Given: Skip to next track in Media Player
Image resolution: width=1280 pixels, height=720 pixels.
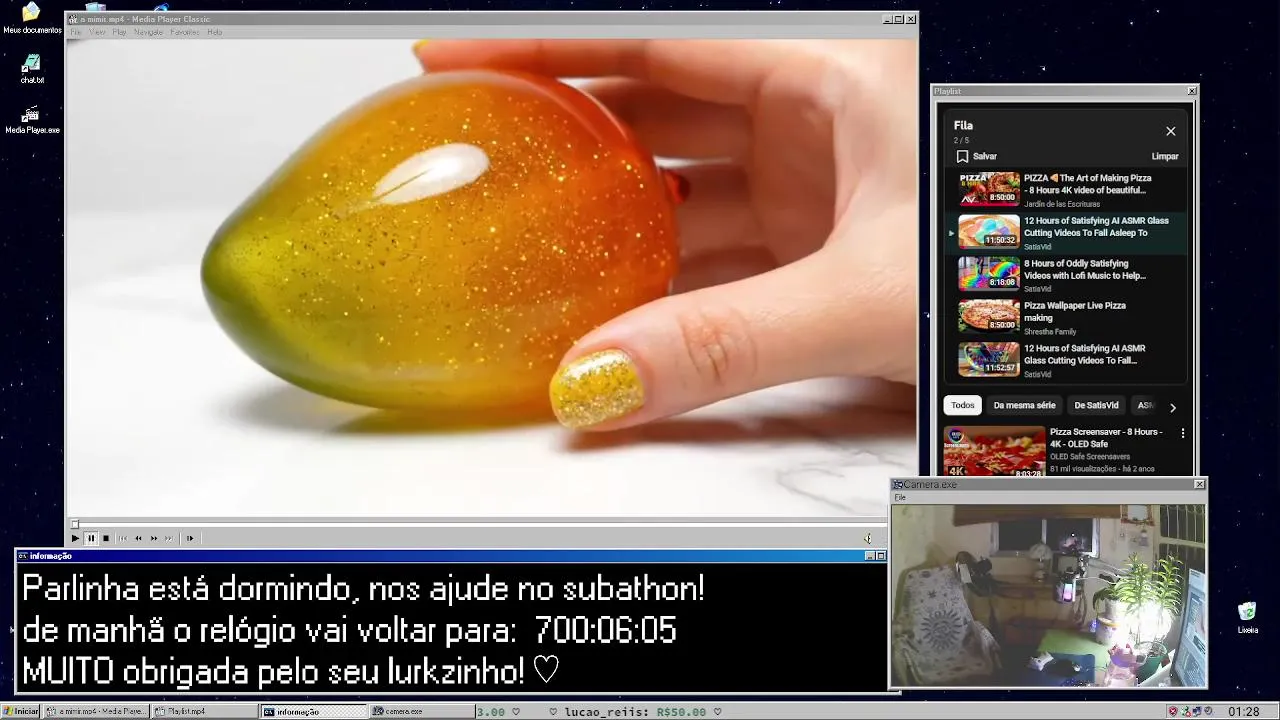Looking at the screenshot, I should click(x=169, y=538).
